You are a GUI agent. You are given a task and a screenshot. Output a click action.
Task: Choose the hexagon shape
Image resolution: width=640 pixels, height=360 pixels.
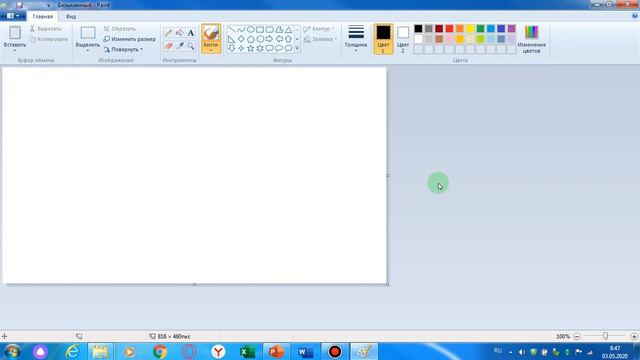tap(260, 39)
